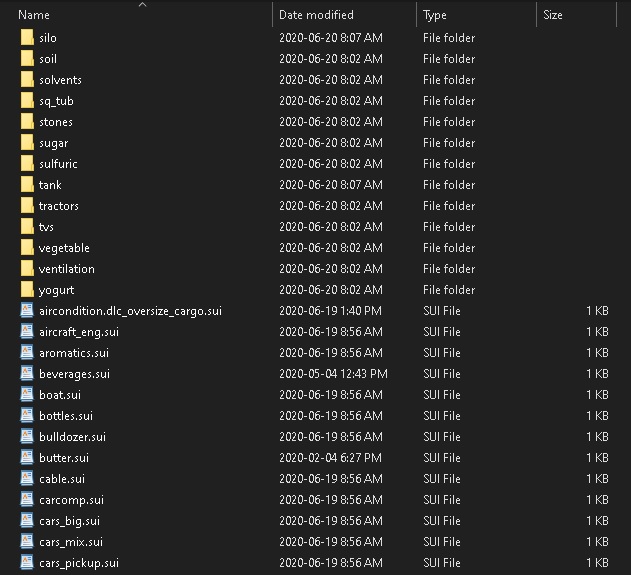Select the cars_mix.sui file name
Viewport: 631px width, 575px height.
coord(71,542)
